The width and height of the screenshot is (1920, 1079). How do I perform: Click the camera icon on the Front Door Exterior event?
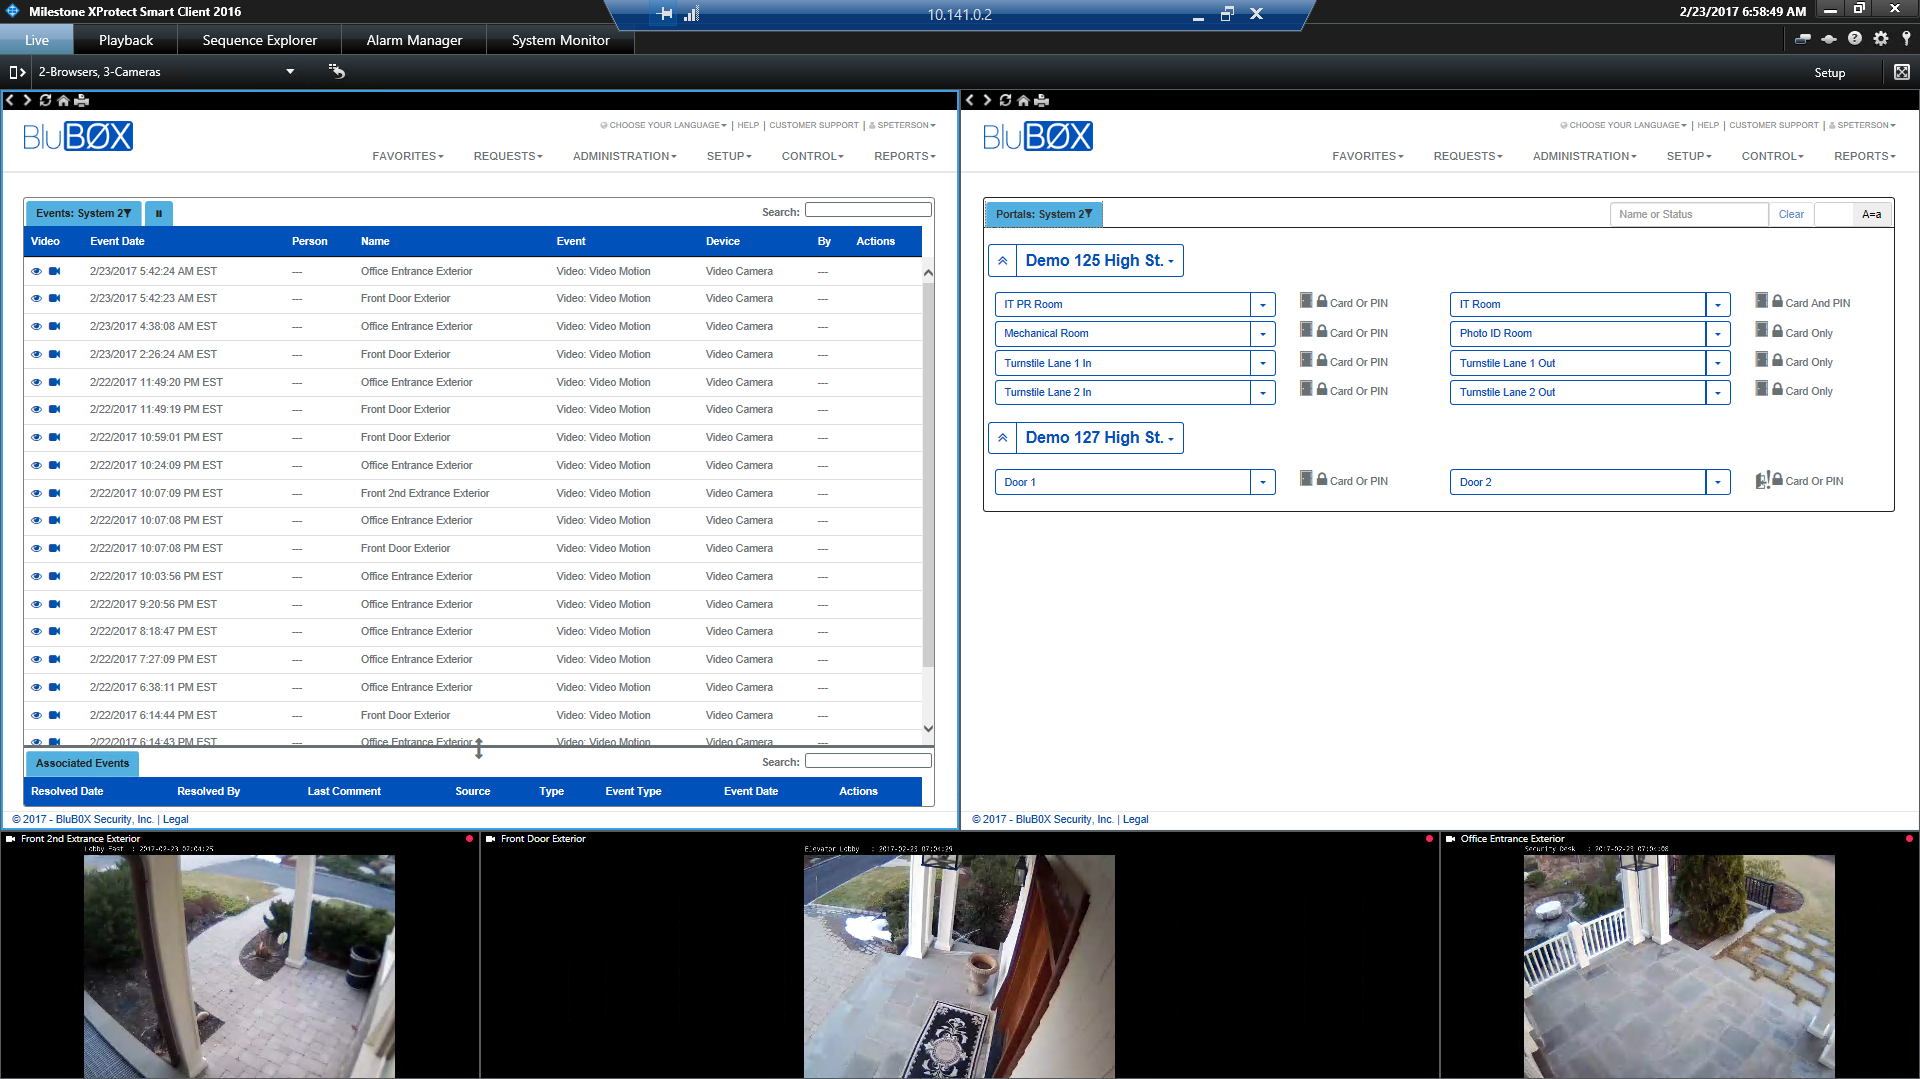(x=56, y=298)
